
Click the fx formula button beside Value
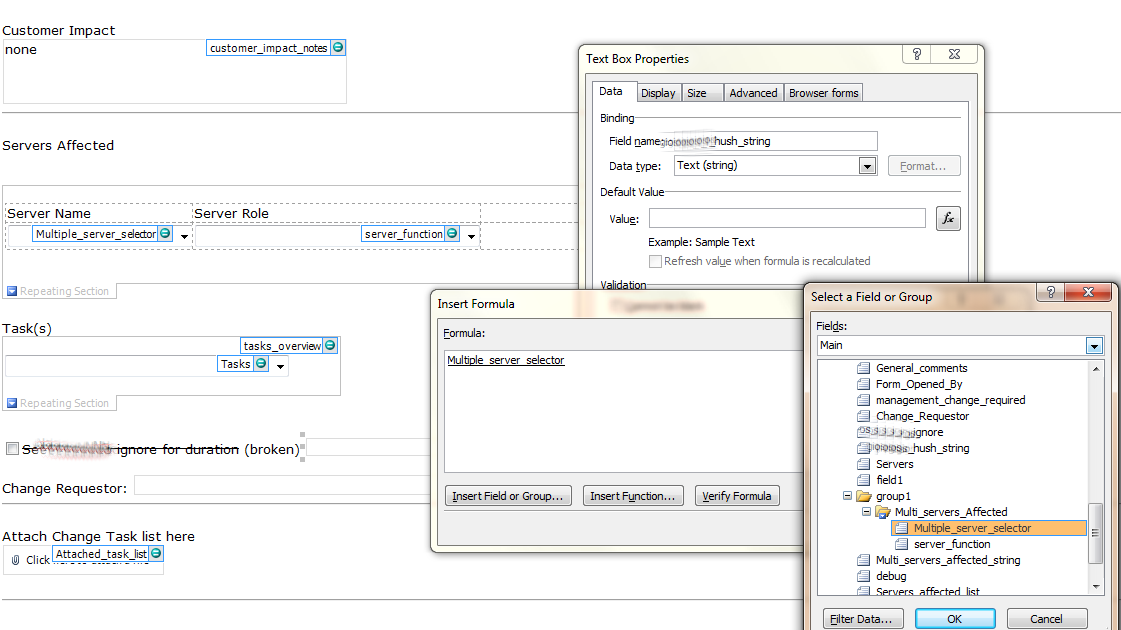coord(948,218)
